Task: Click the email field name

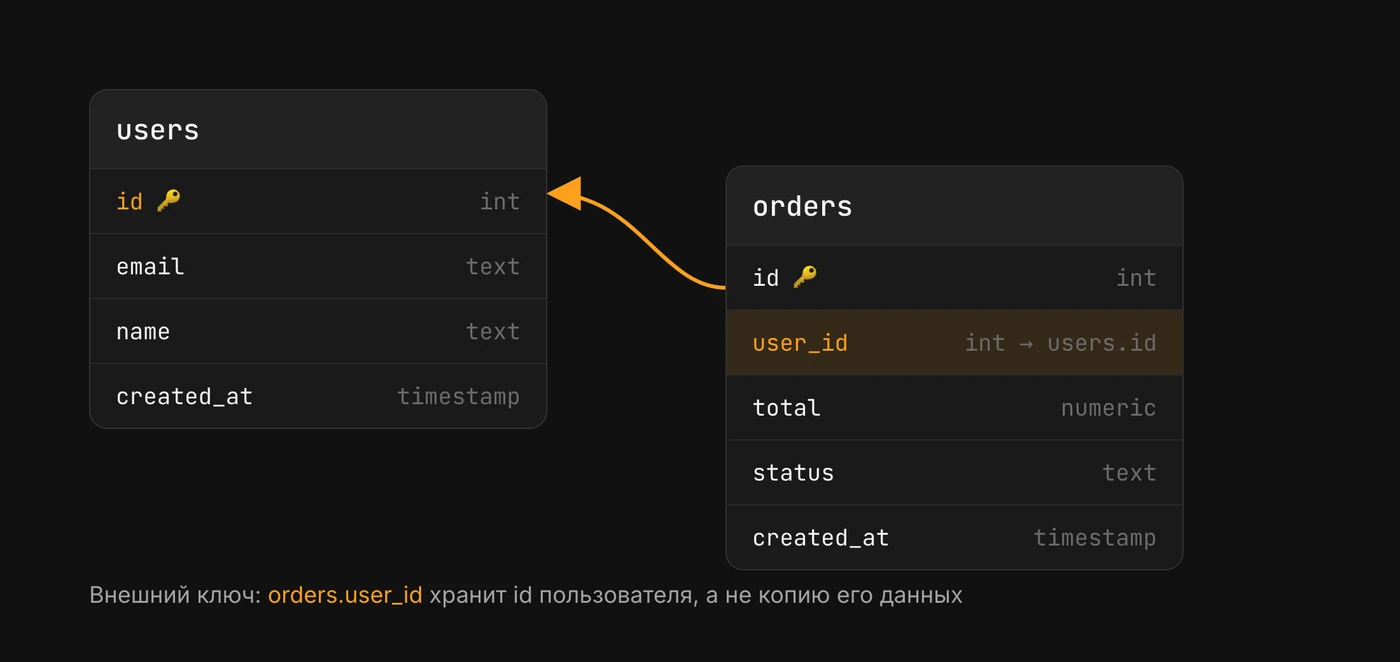Action: click(150, 266)
